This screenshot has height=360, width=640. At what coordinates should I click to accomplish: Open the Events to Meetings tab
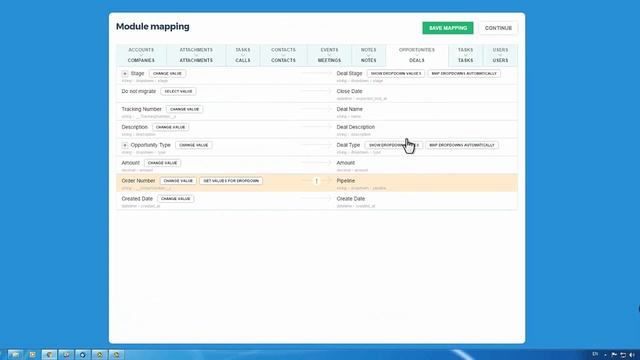[x=329, y=55]
